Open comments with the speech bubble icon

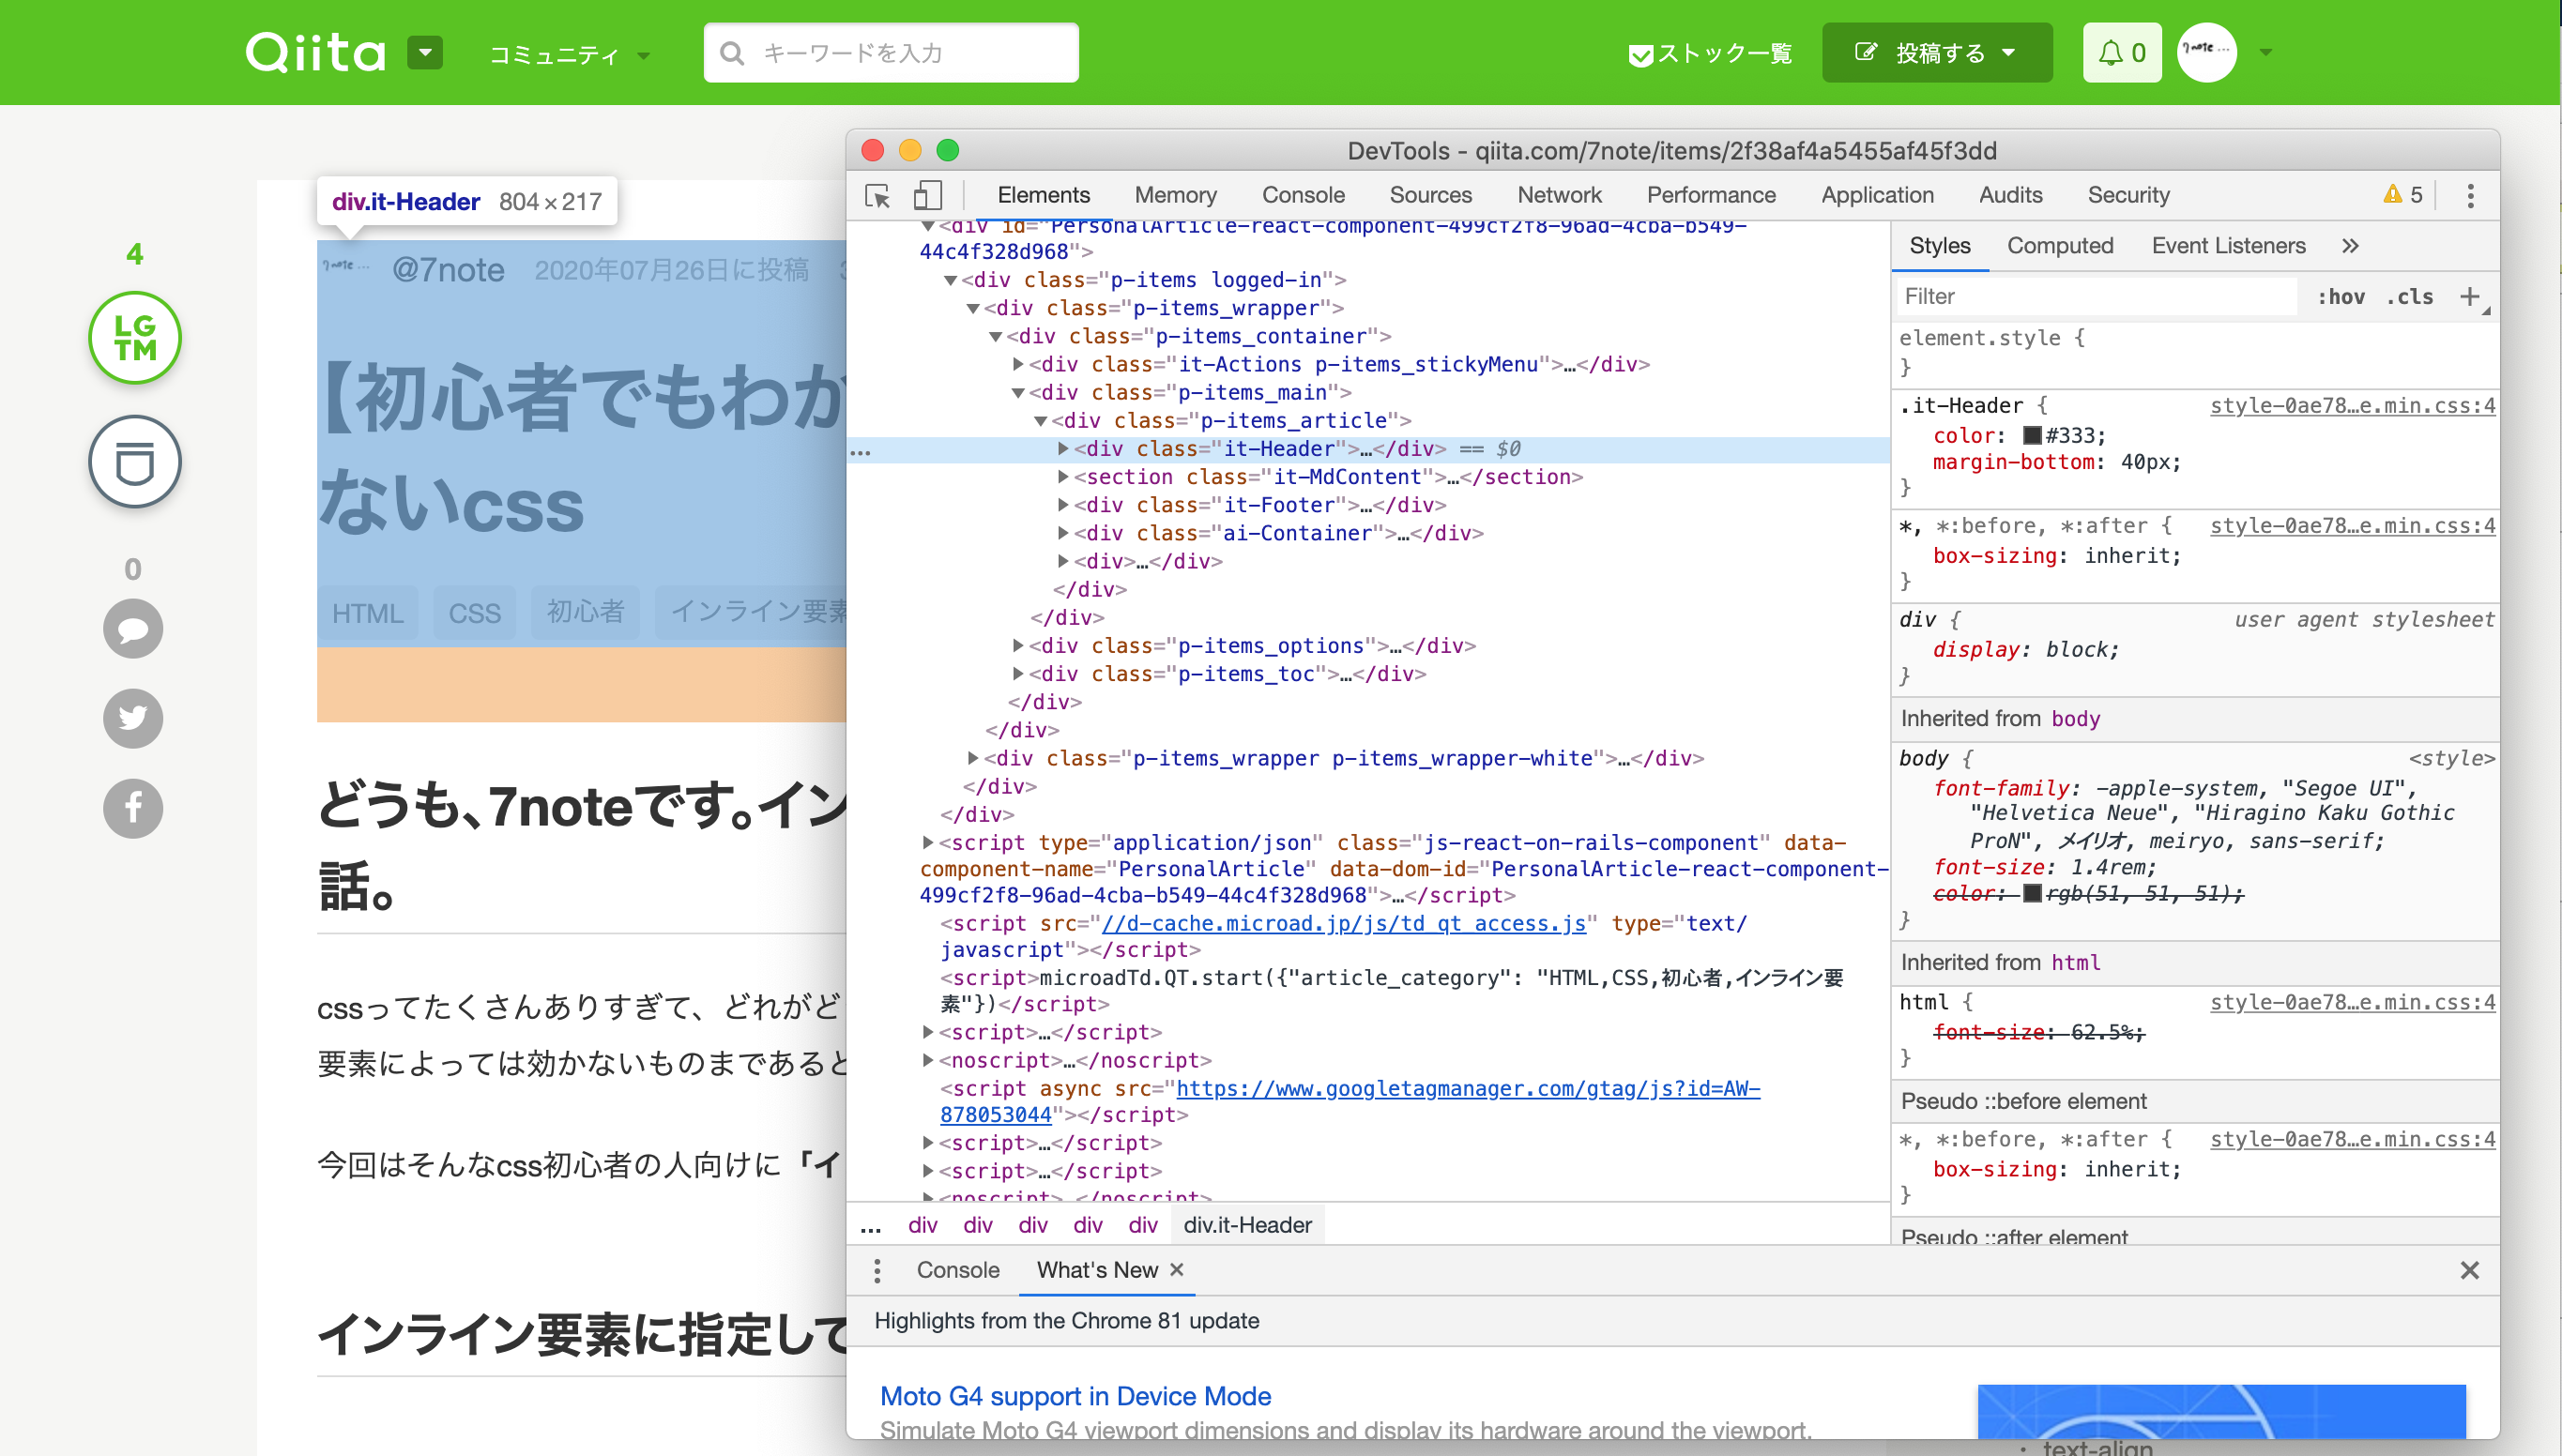[133, 628]
